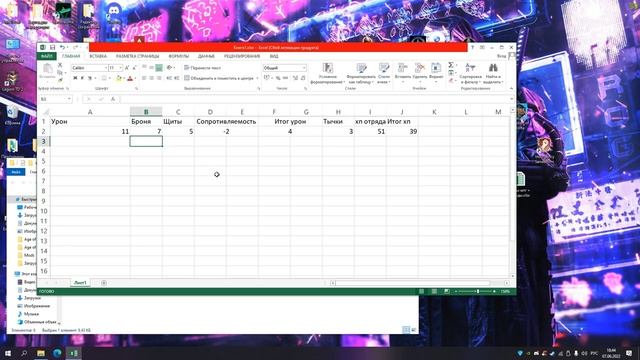The width and height of the screenshot is (640, 360).
Task: Apply bold formatting
Action: click(75, 78)
